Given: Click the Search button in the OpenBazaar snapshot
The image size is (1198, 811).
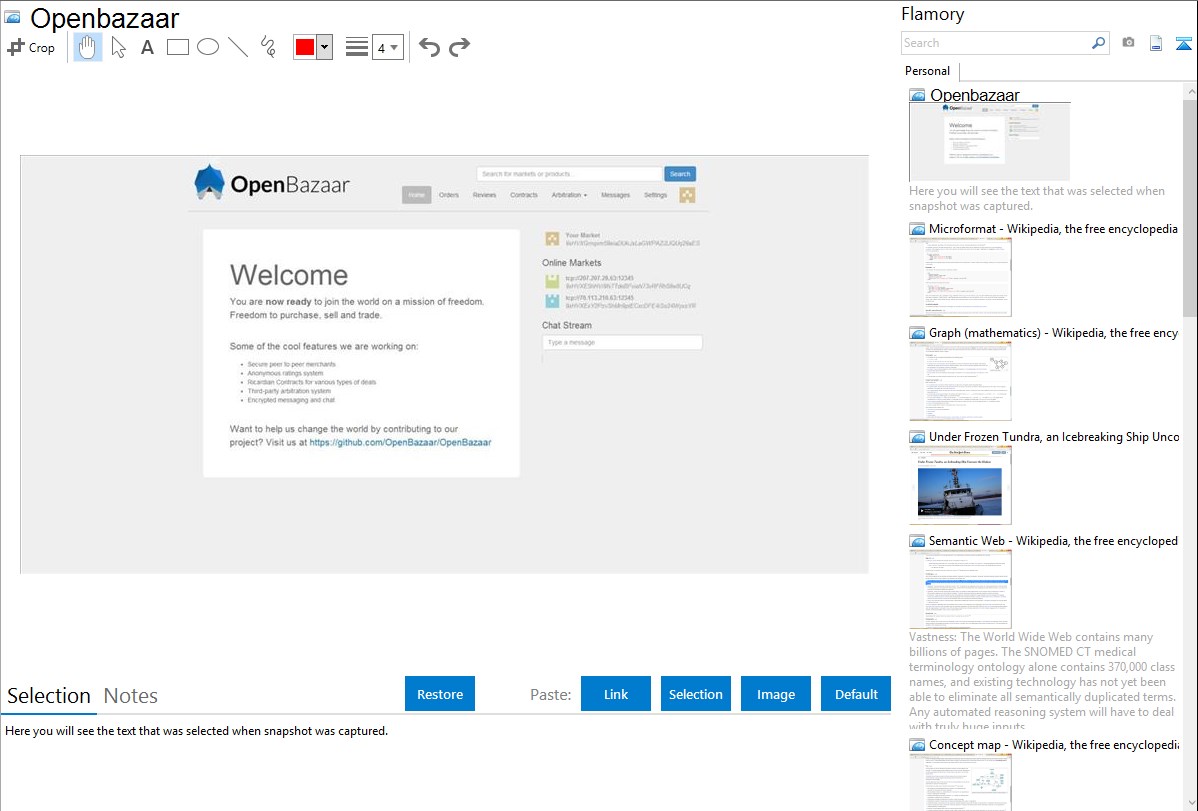Looking at the screenshot, I should [680, 174].
